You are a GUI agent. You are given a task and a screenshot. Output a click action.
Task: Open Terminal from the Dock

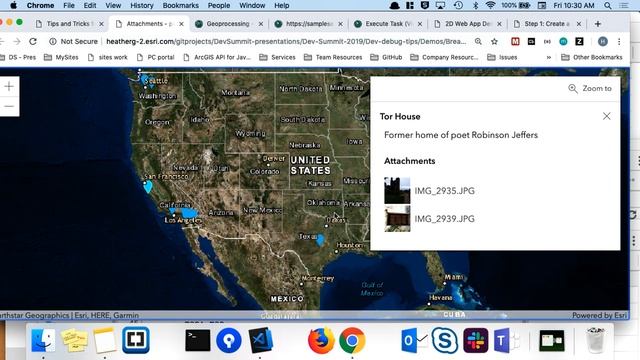pos(198,340)
